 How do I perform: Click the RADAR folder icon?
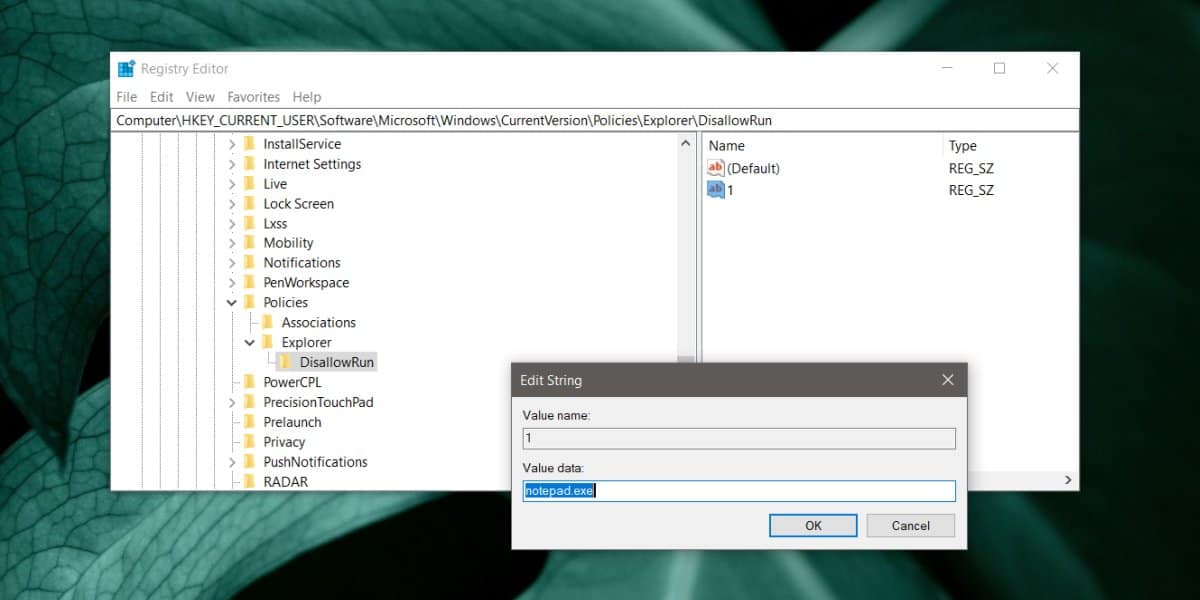(250, 481)
